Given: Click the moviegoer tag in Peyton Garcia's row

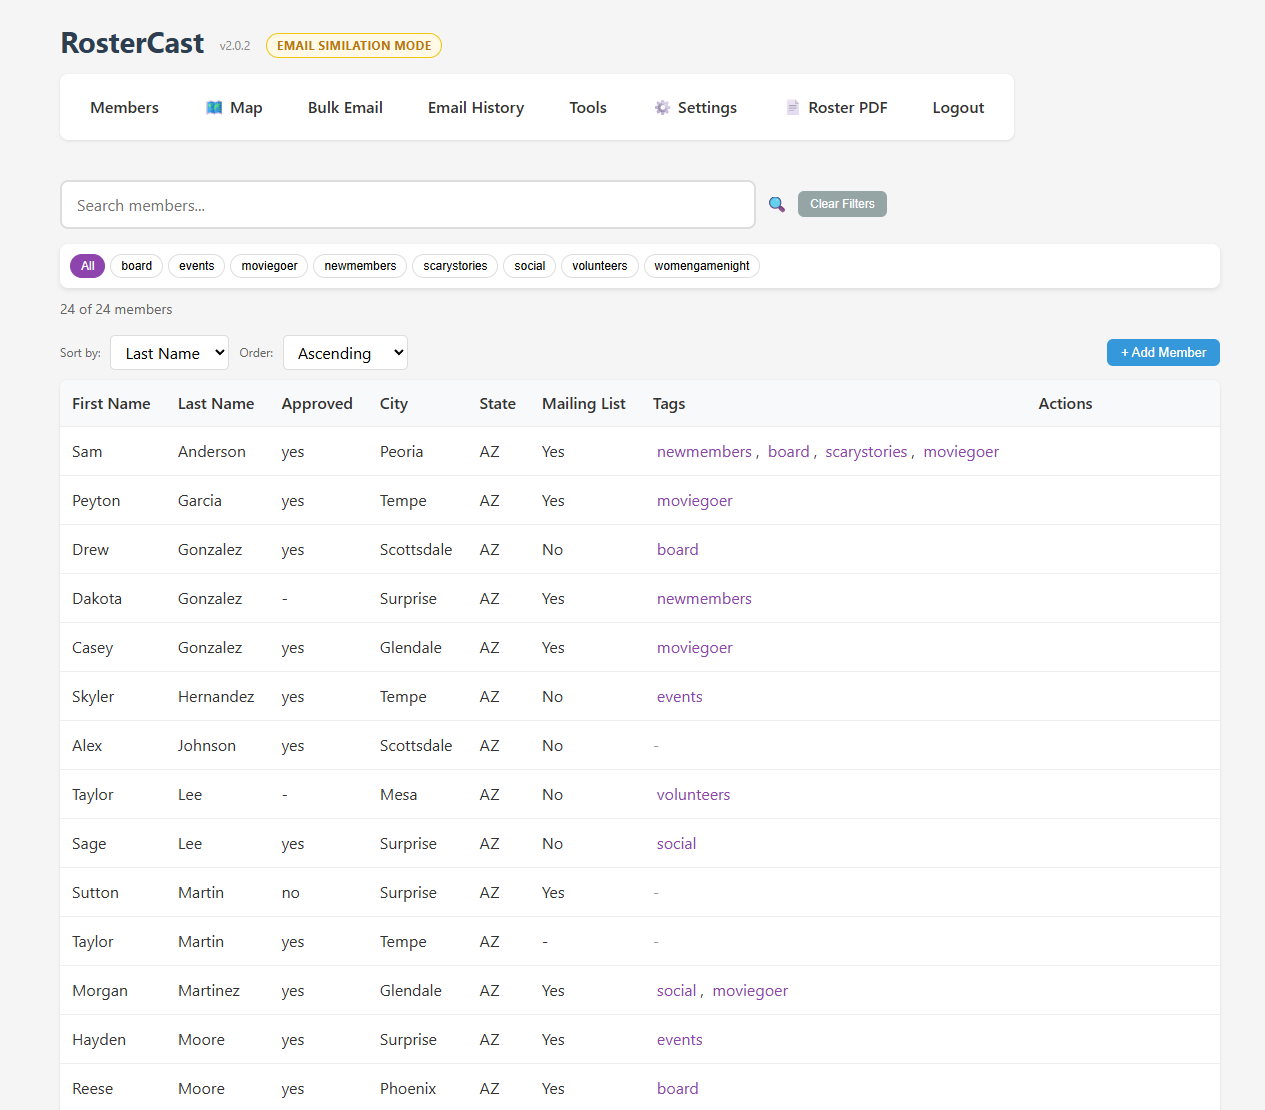Looking at the screenshot, I should (695, 501).
